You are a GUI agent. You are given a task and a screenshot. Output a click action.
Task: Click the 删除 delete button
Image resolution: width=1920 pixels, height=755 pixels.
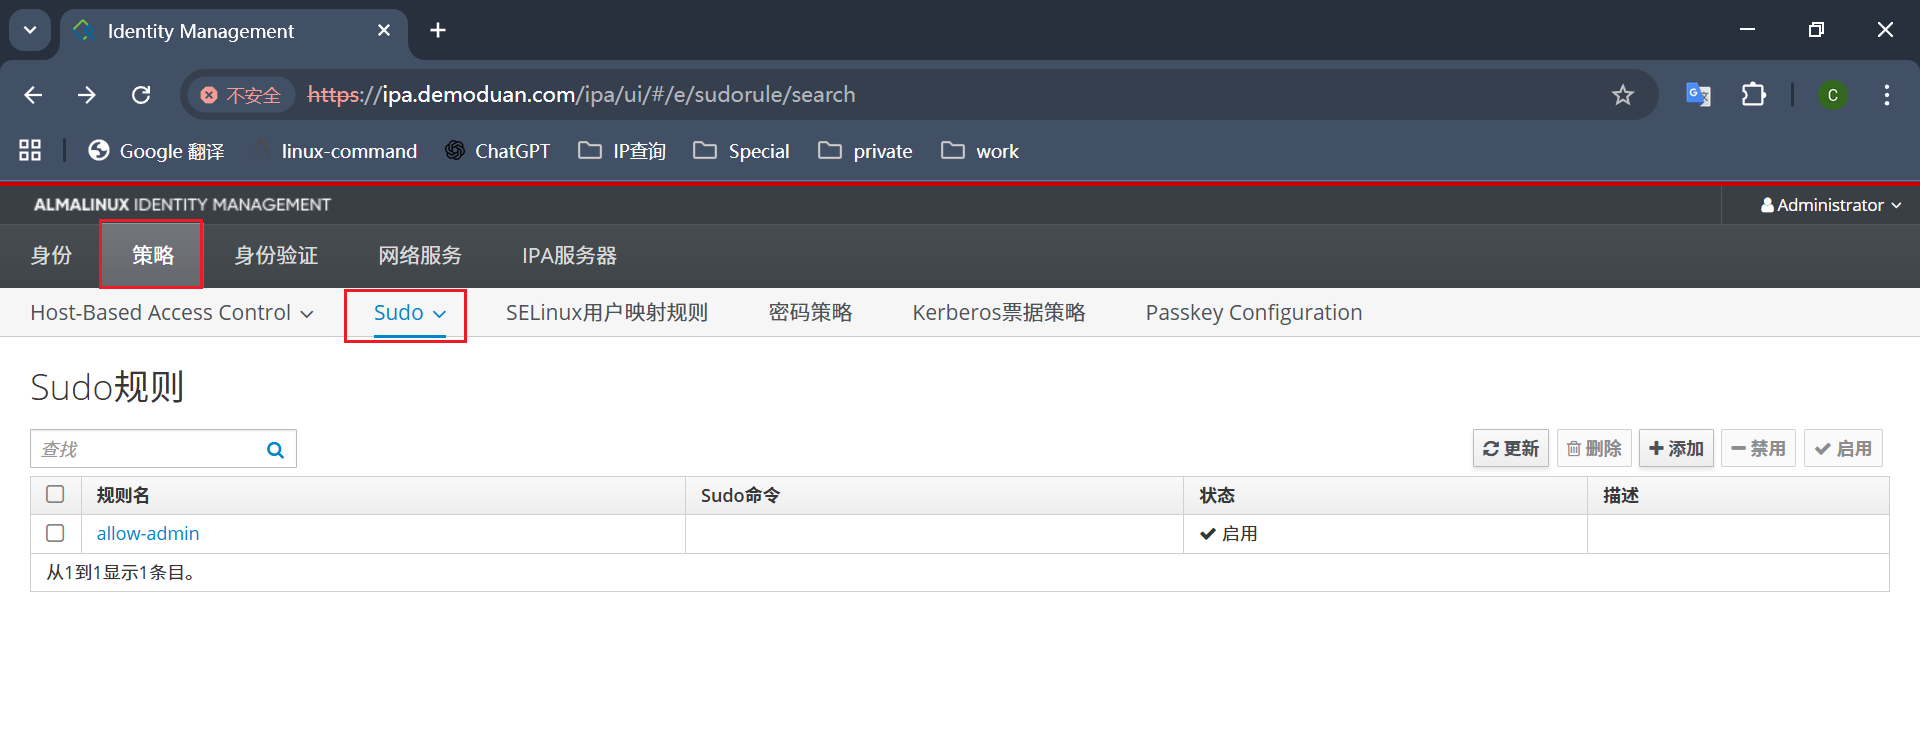pyautogui.click(x=1594, y=449)
